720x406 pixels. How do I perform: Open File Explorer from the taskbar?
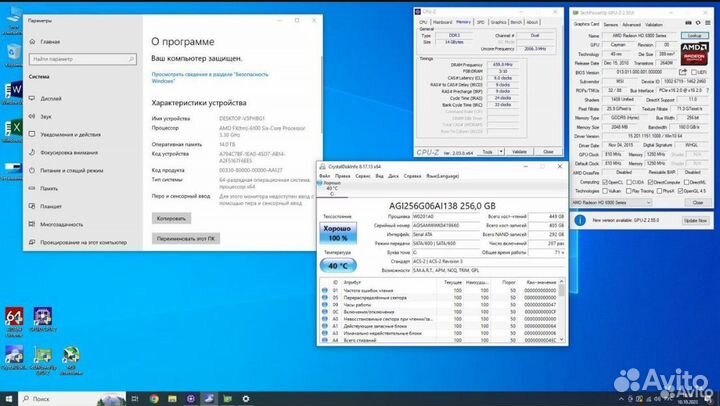pos(172,399)
